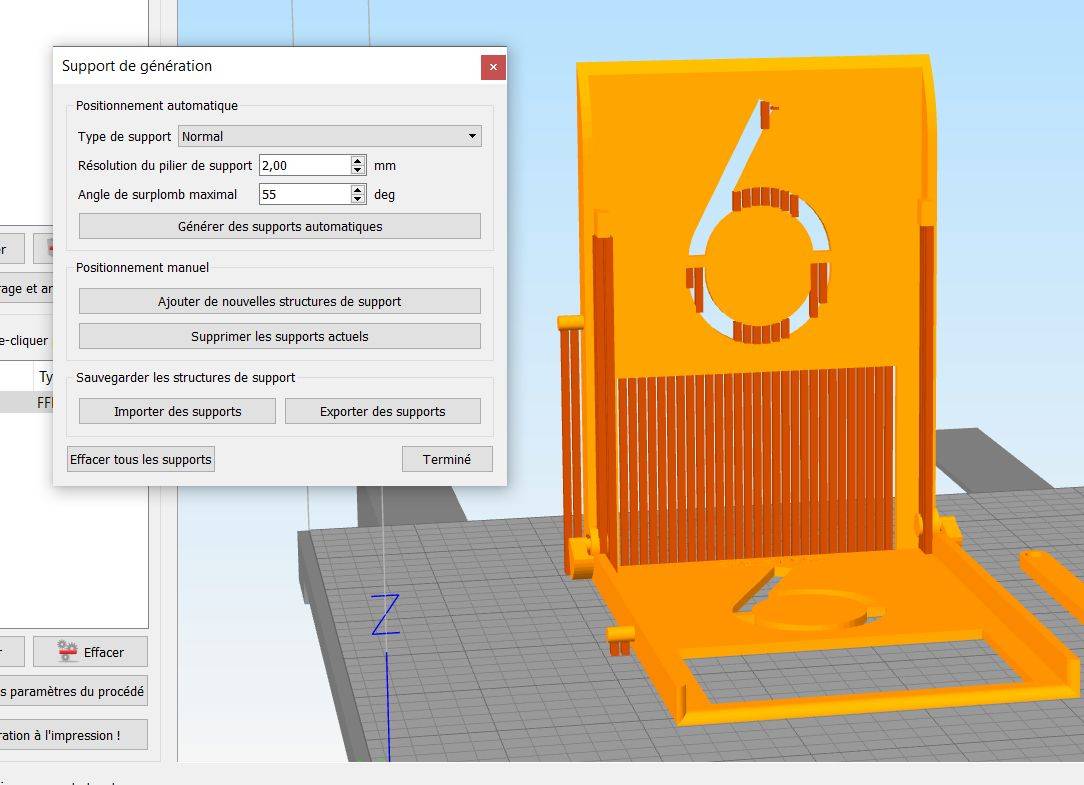The width and height of the screenshot is (1084, 785).
Task: Click Ajouter de nouvelles structures de support
Action: (279, 301)
